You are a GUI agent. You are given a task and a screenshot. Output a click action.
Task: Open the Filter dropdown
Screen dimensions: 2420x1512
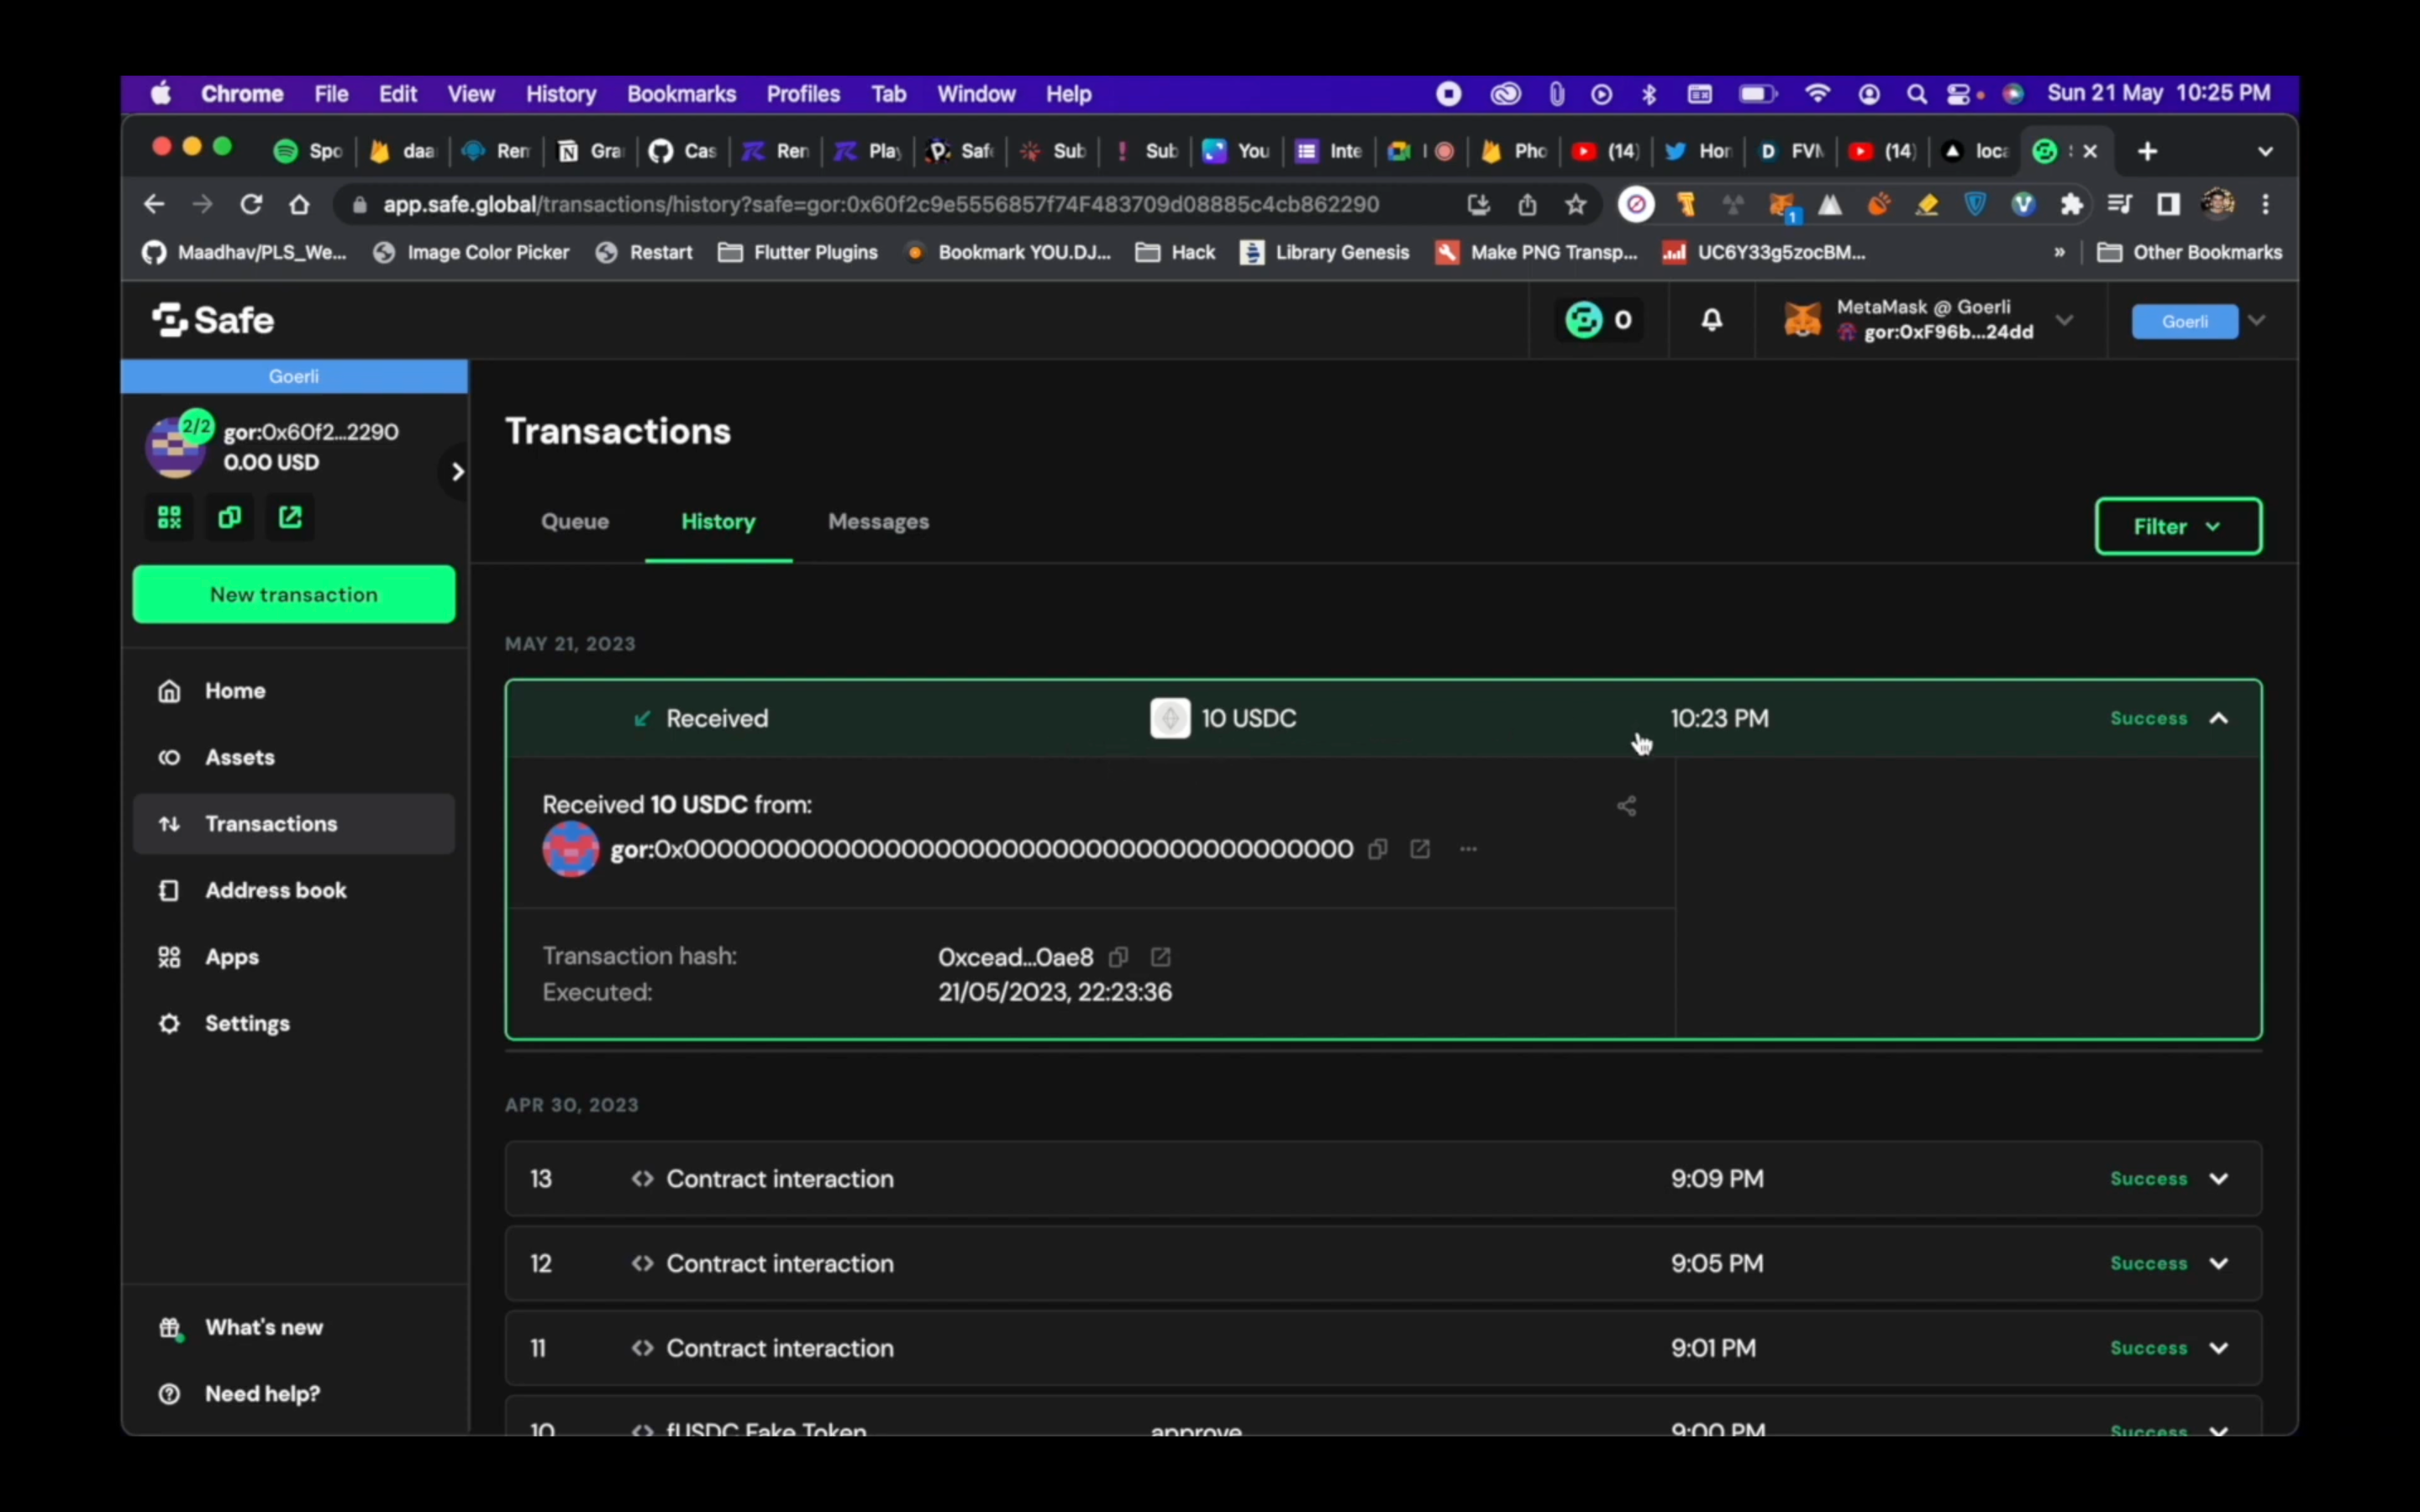[x=2177, y=526]
